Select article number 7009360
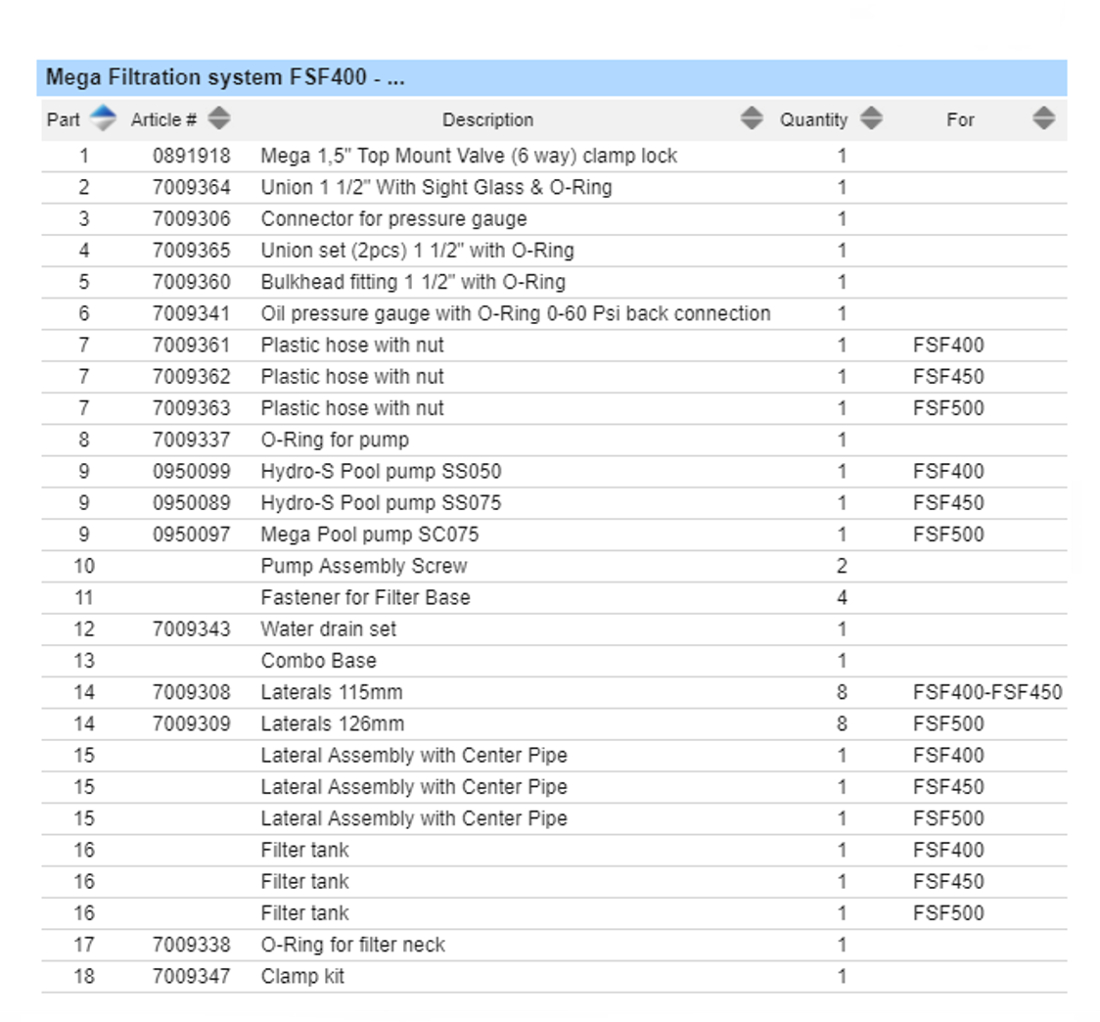1100x1022 pixels. 192,282
